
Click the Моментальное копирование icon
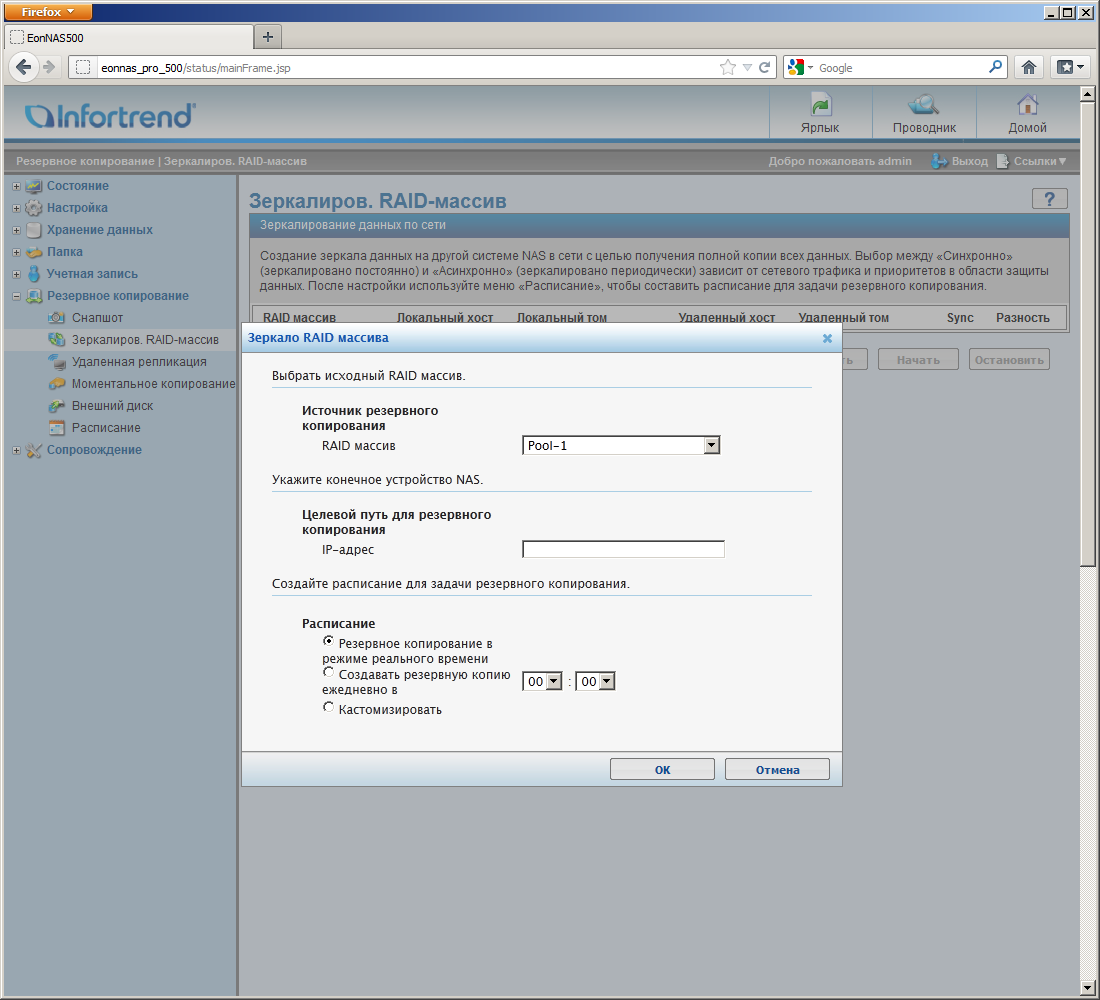pyautogui.click(x=56, y=384)
